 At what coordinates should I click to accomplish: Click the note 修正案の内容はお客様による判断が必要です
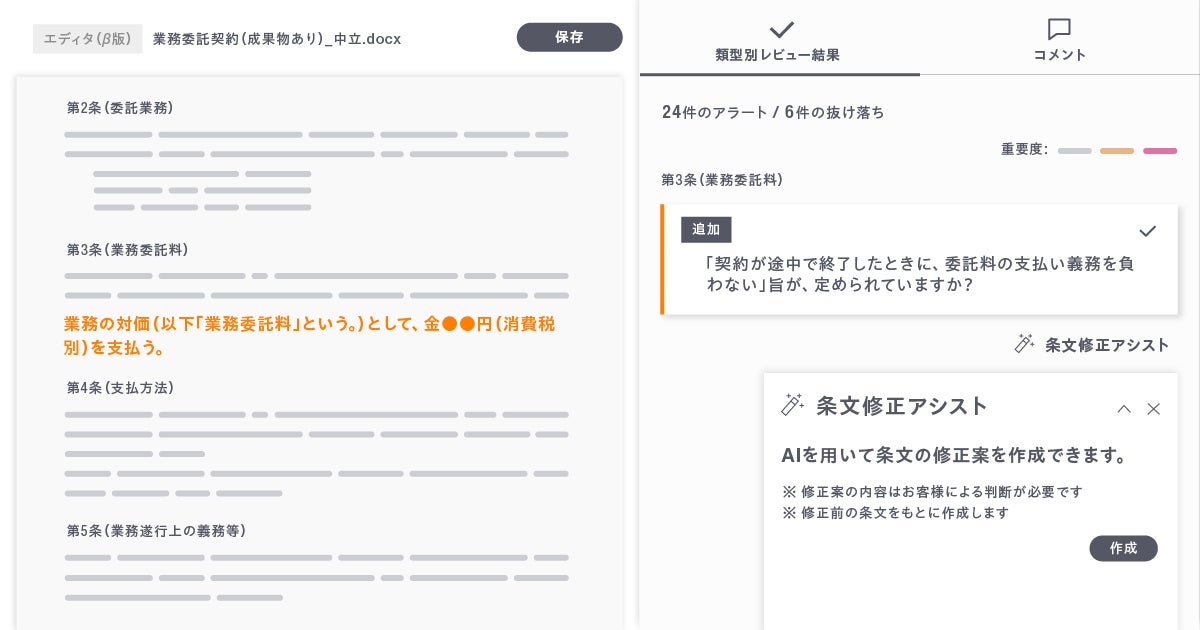click(932, 492)
